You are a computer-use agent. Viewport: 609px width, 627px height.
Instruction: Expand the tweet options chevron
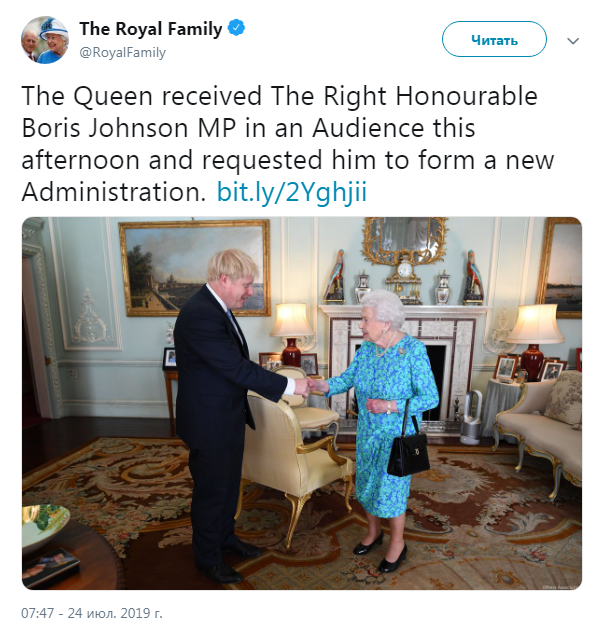point(573,41)
